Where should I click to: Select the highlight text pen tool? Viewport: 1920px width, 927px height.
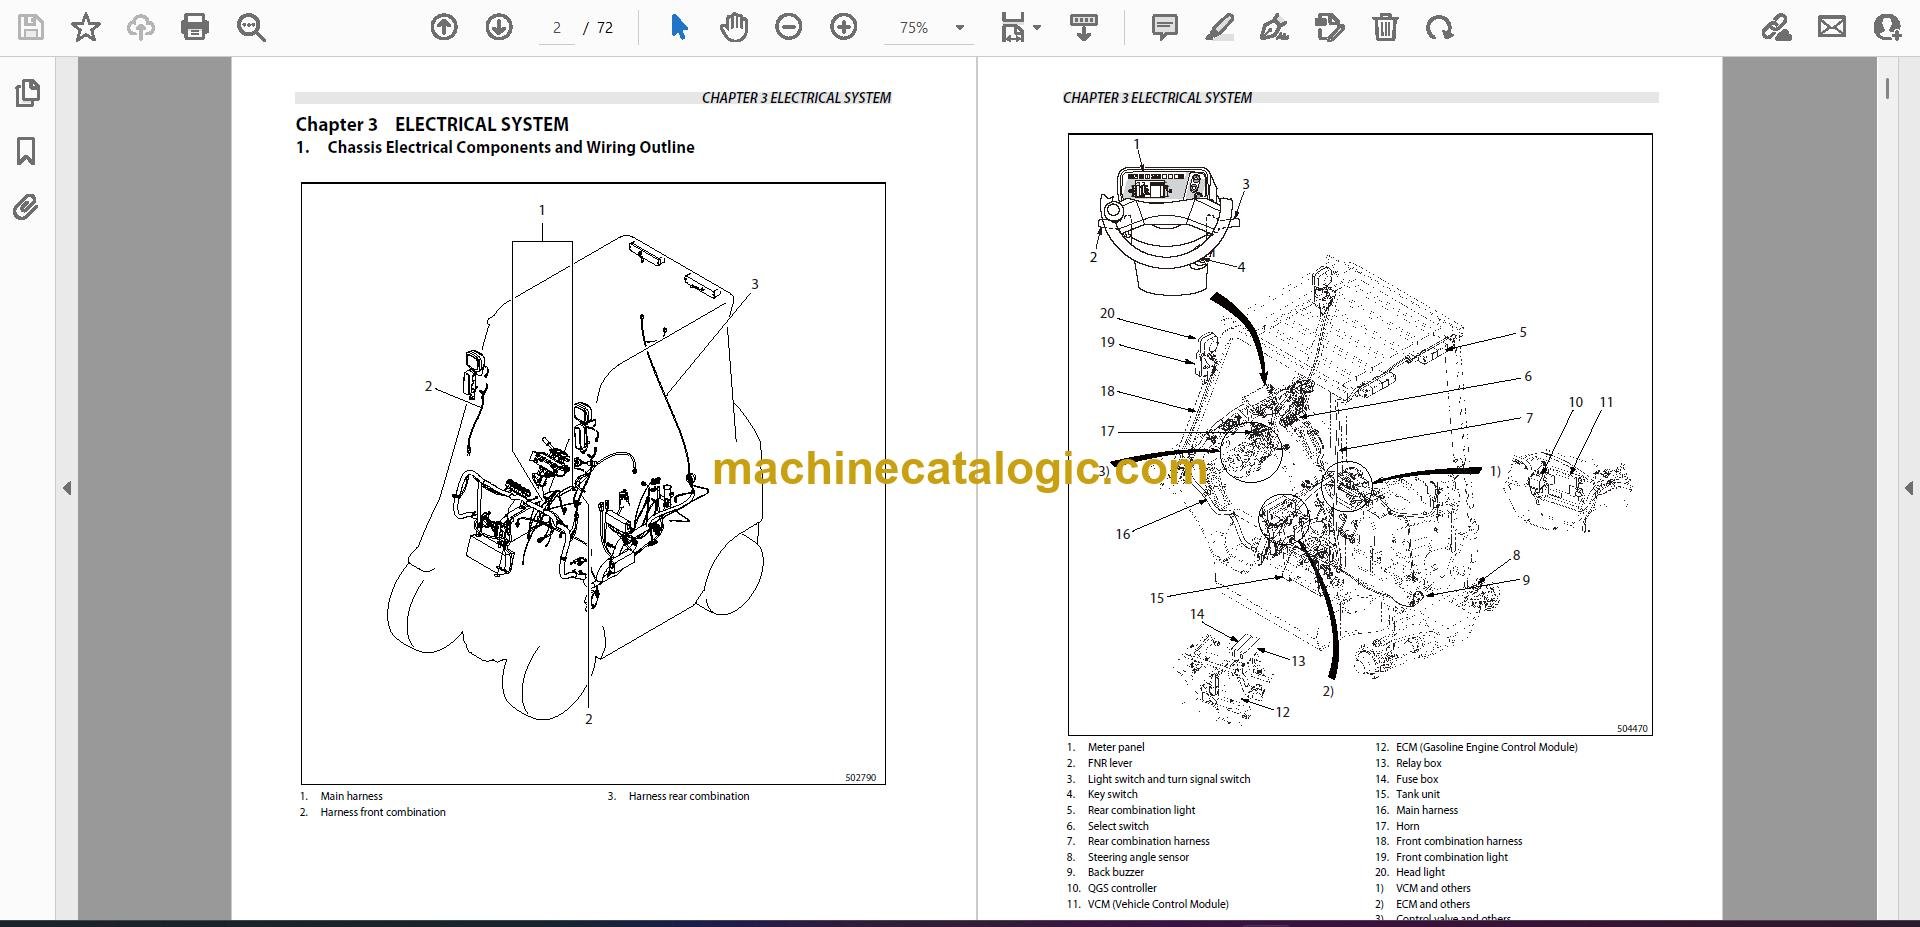(1220, 27)
